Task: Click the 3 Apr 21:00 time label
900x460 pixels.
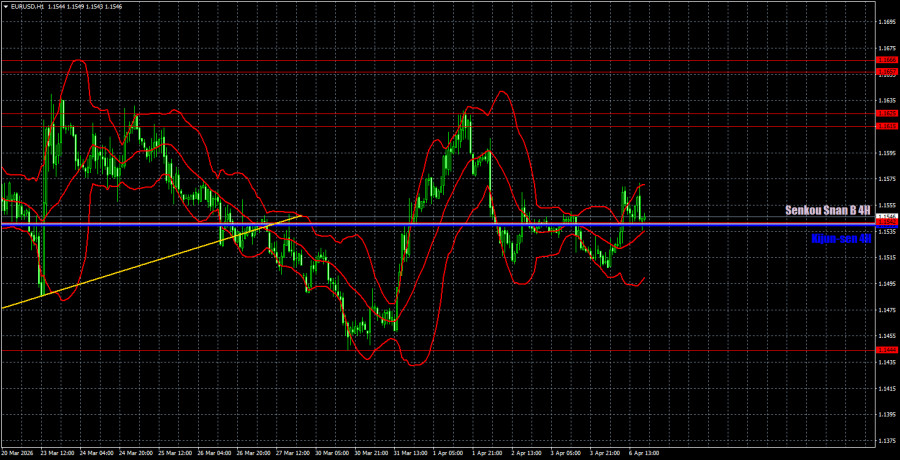Action: tap(605, 453)
